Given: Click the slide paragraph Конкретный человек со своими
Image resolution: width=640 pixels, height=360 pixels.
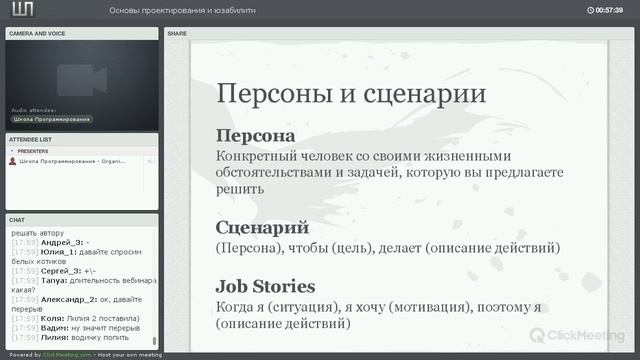Looking at the screenshot, I should coord(389,172).
